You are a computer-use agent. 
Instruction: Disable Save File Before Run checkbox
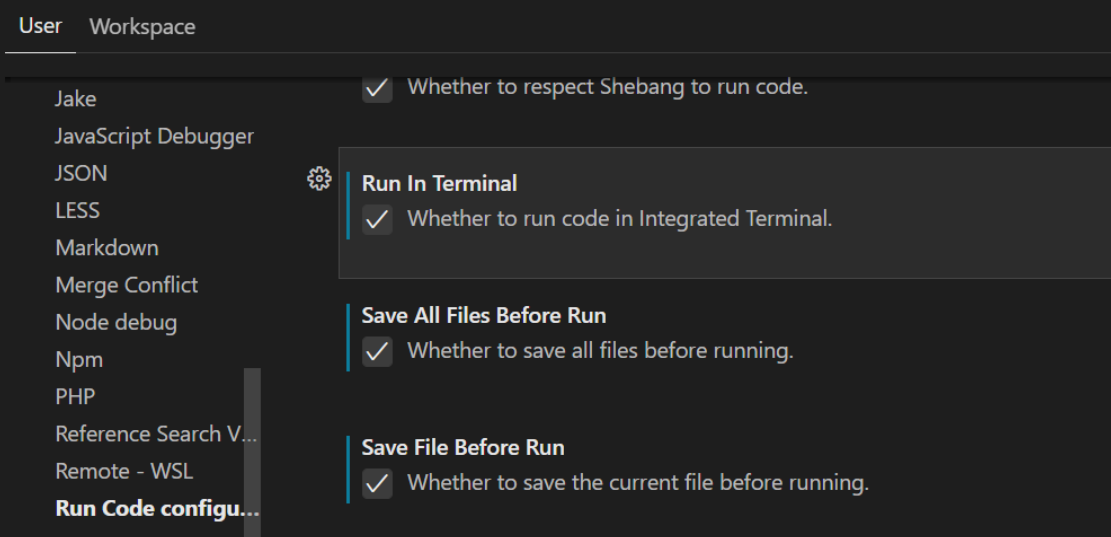377,484
